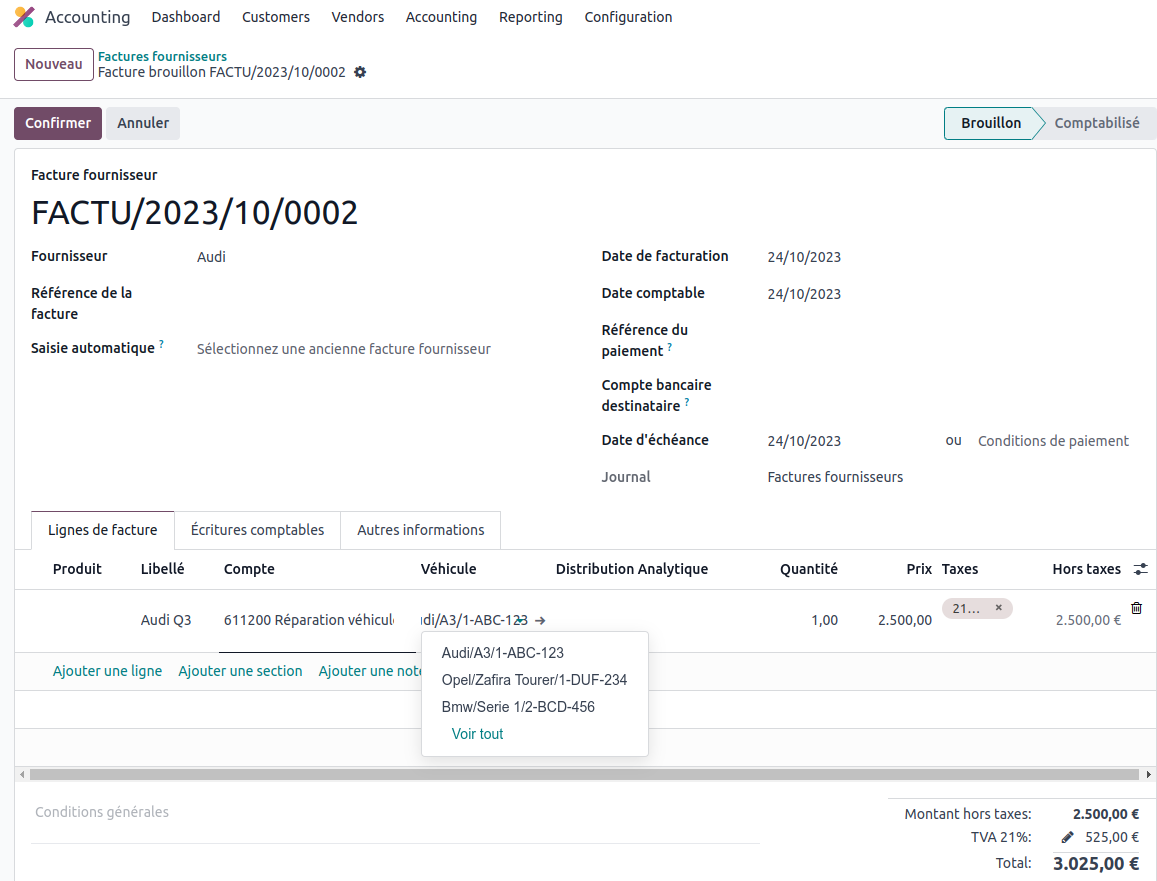Open the Configuration menu

point(629,17)
